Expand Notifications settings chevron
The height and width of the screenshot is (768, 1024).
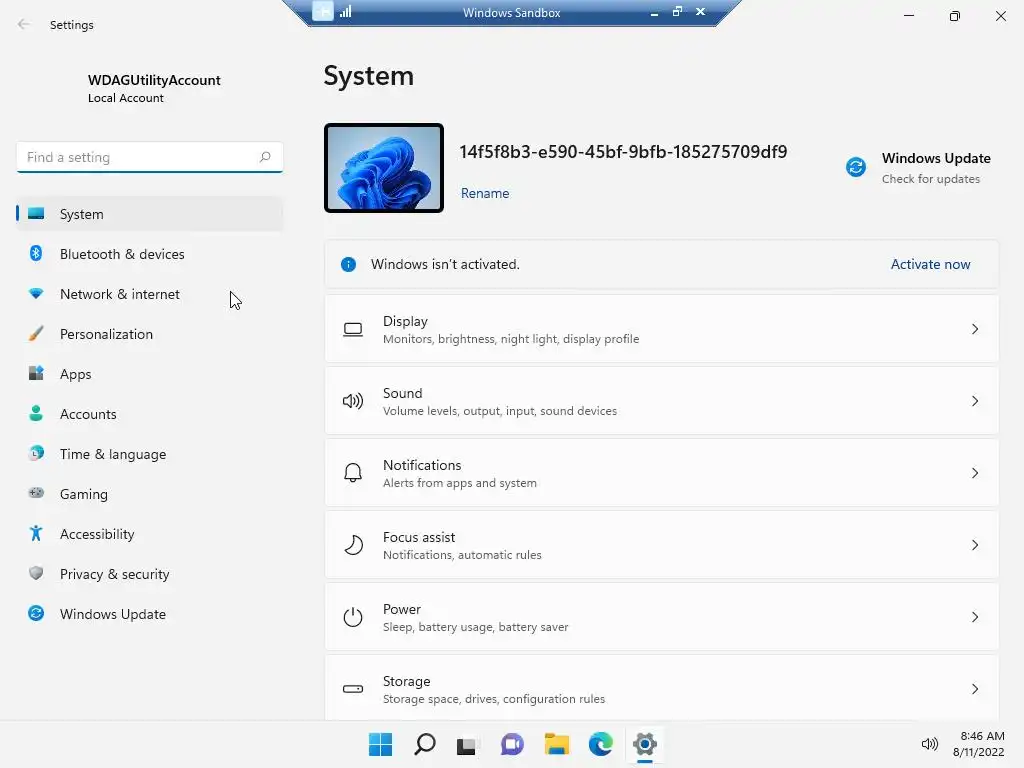click(x=974, y=473)
